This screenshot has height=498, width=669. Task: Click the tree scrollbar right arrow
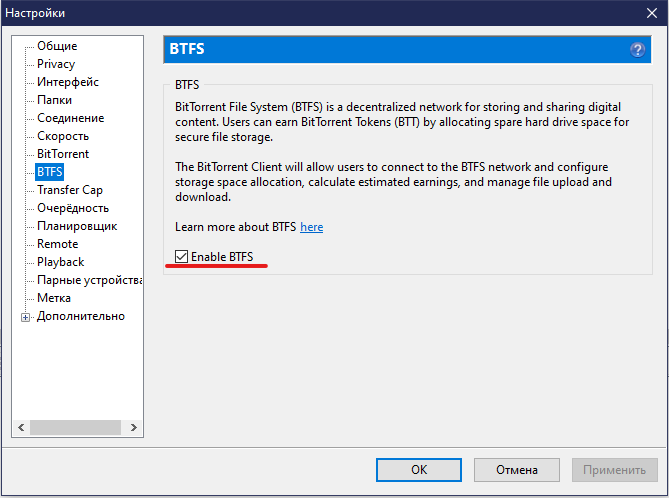click(134, 427)
